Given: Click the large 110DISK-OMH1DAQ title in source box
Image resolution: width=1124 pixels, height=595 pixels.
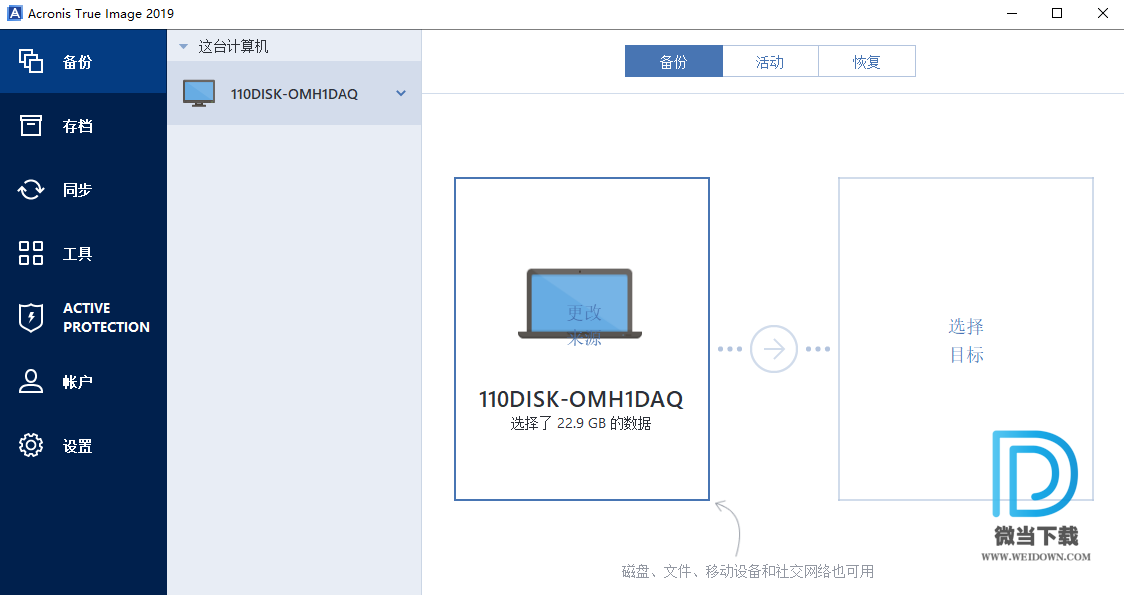Looking at the screenshot, I should [x=581, y=399].
